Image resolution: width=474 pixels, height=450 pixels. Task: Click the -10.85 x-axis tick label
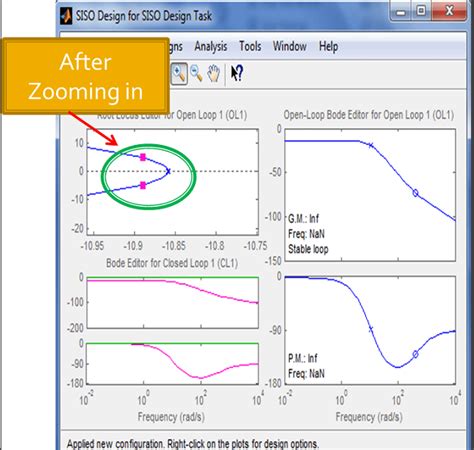coord(173,246)
